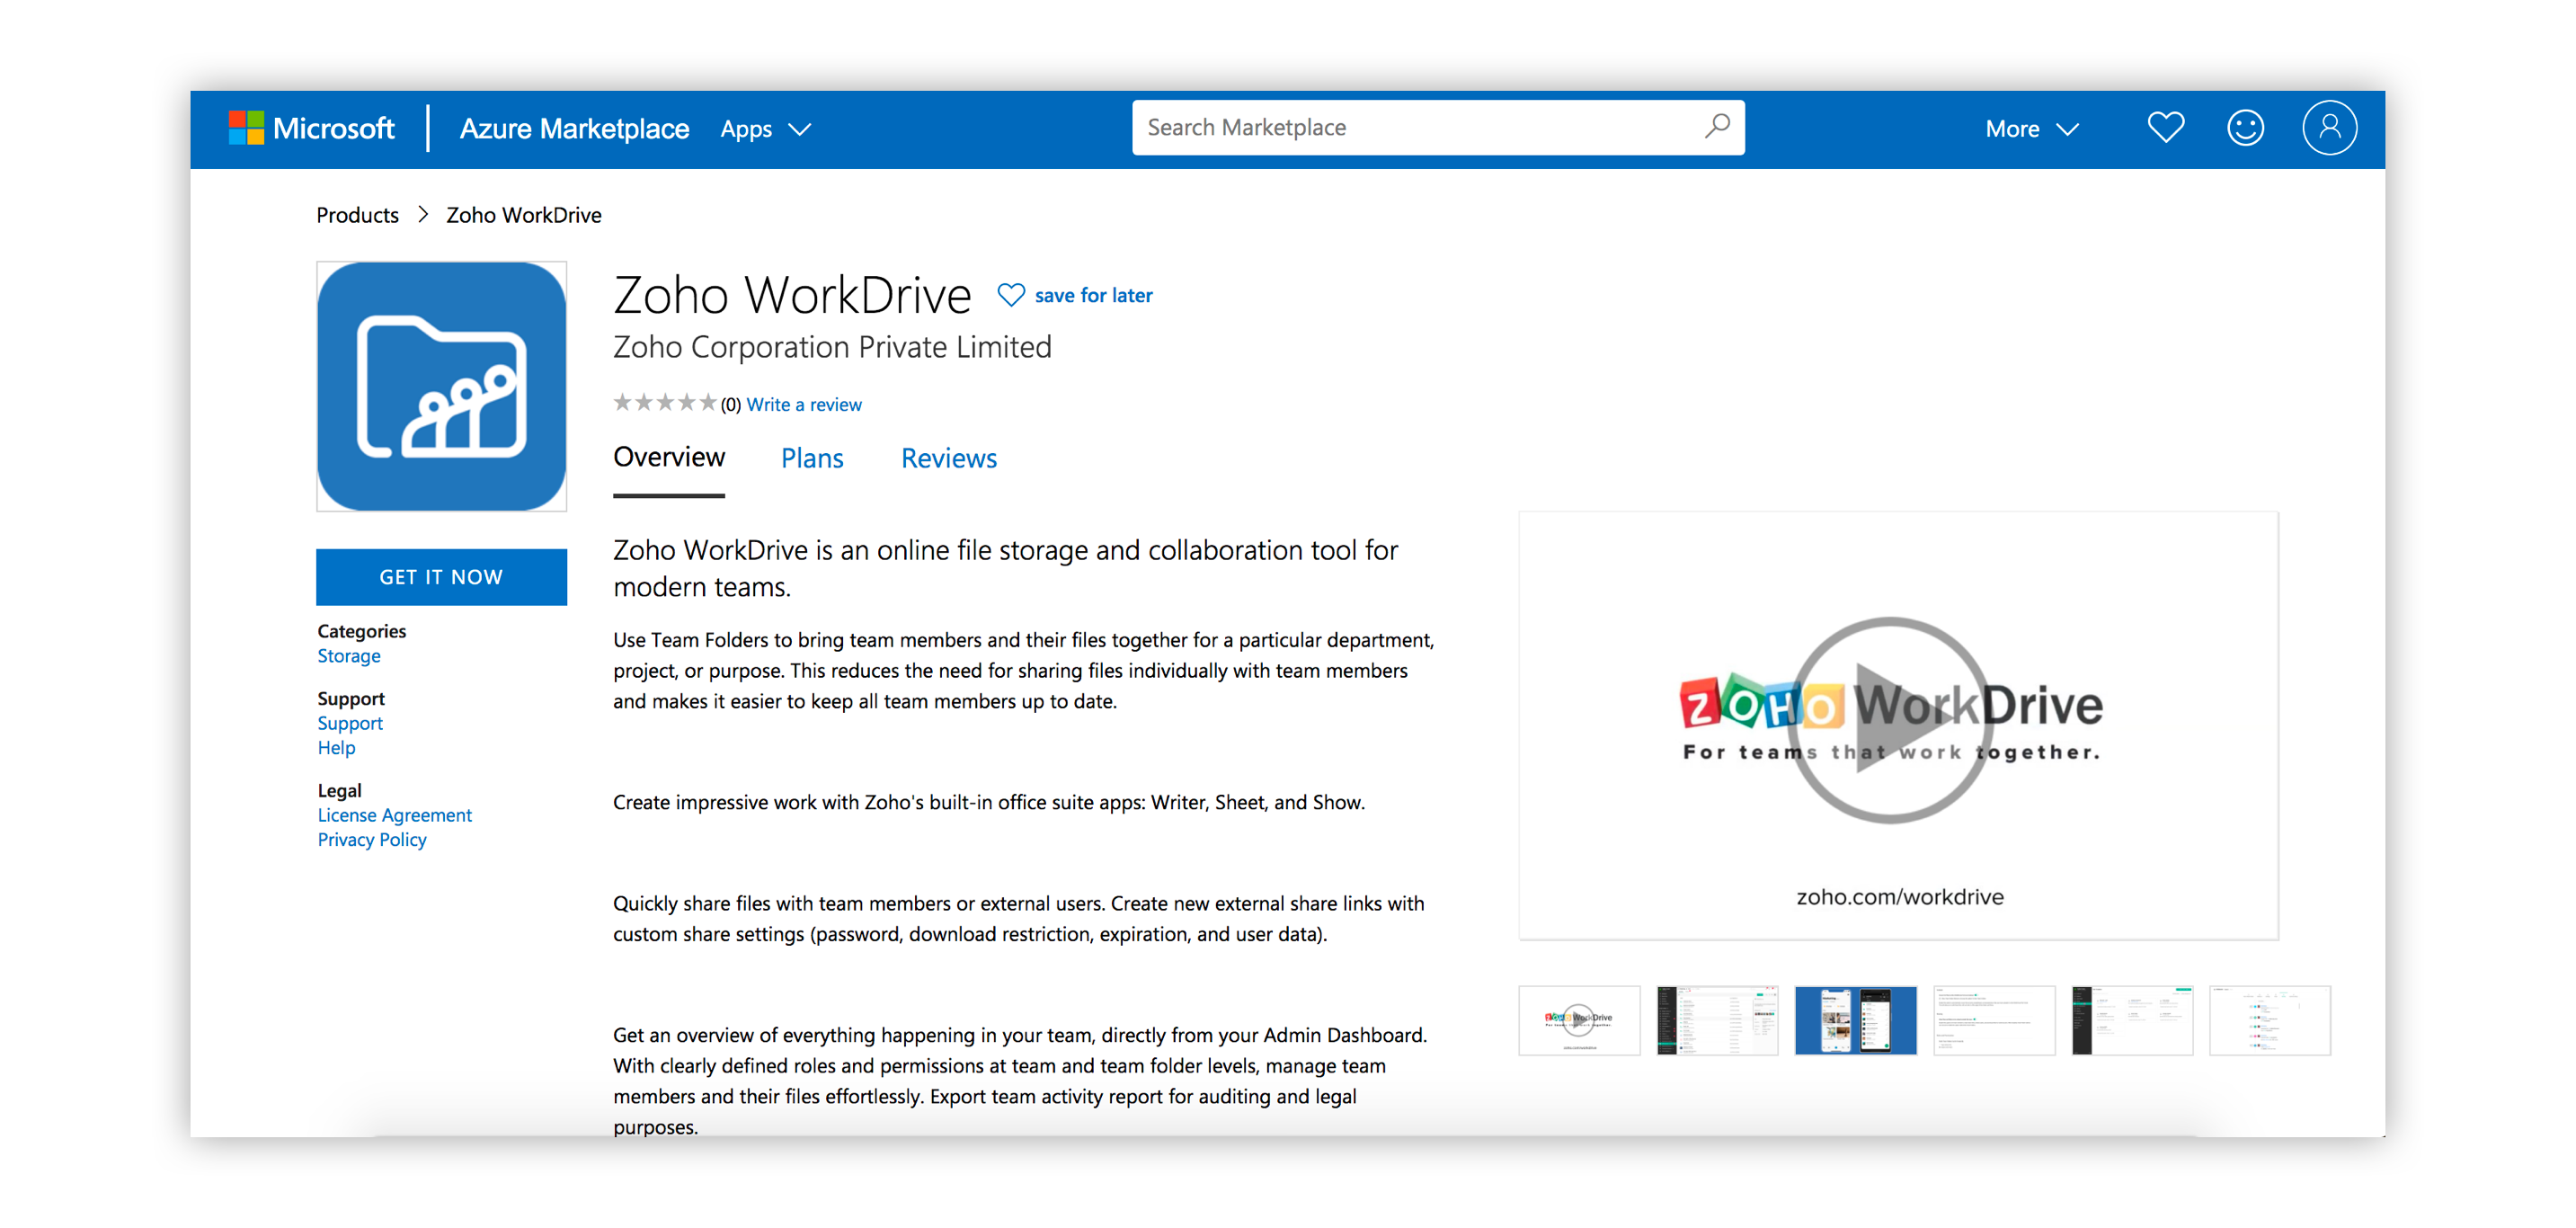This screenshot has height=1228, width=2576.
Task: Expand the Apps dropdown menu
Action: (765, 129)
